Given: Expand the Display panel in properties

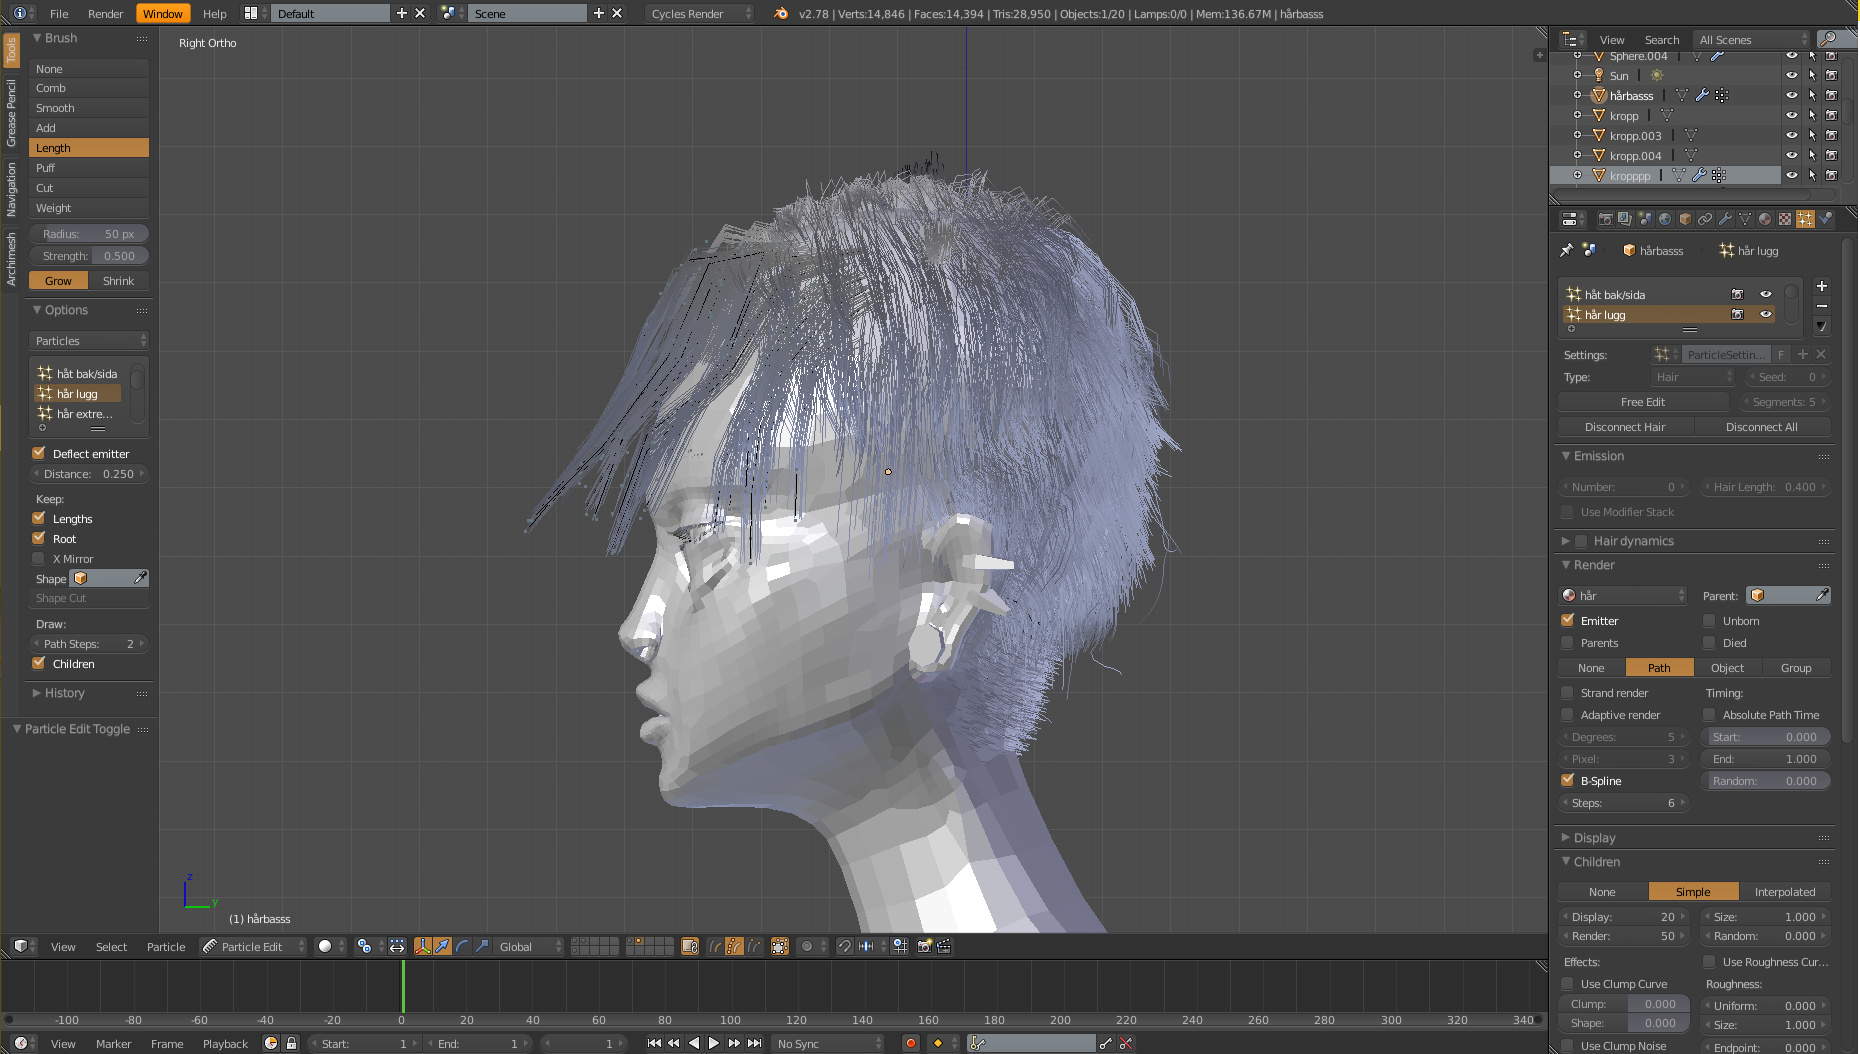Looking at the screenshot, I should [1566, 838].
